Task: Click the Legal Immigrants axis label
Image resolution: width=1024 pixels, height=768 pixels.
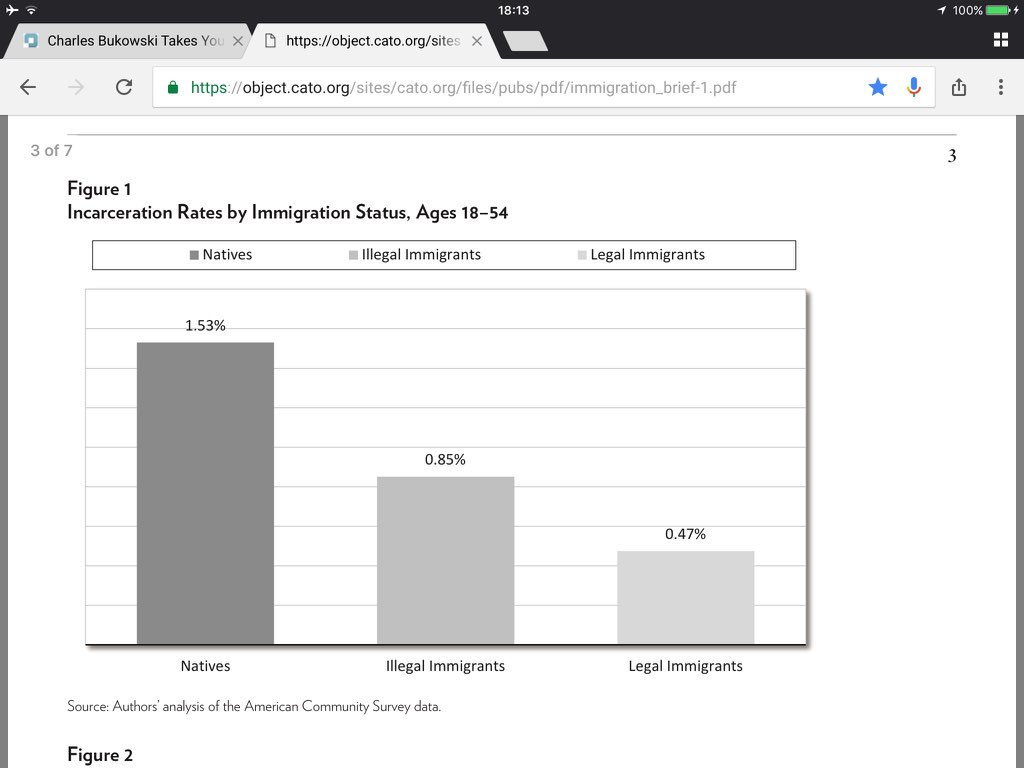Action: pyautogui.click(x=686, y=666)
